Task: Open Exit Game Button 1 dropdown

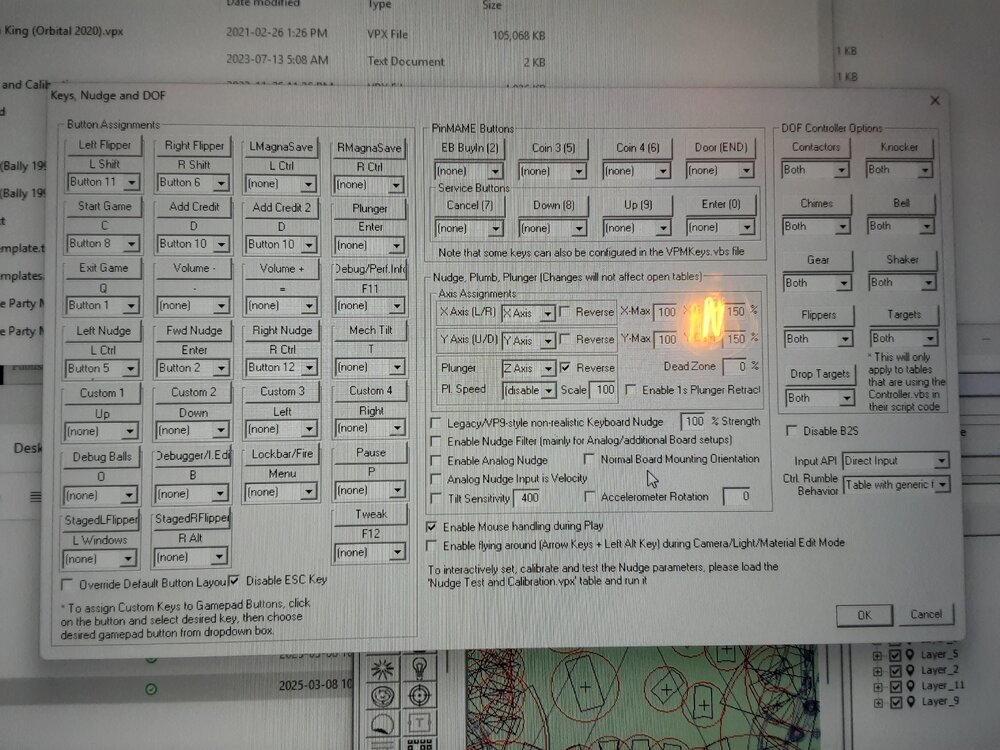Action: [131, 305]
